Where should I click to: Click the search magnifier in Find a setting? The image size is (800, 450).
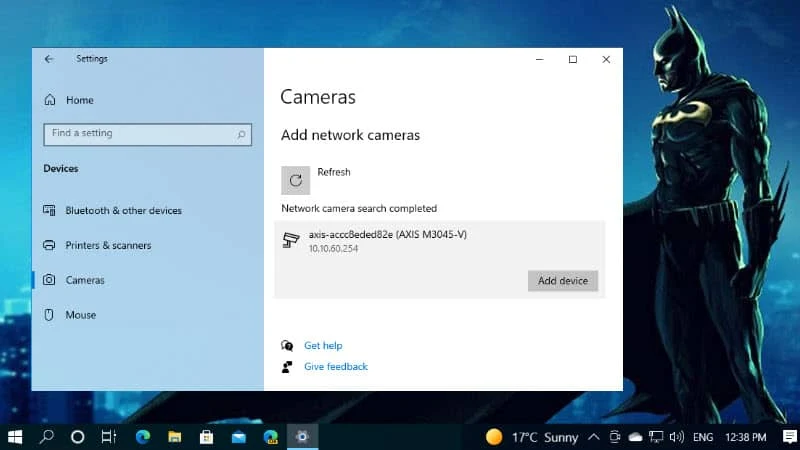[241, 134]
